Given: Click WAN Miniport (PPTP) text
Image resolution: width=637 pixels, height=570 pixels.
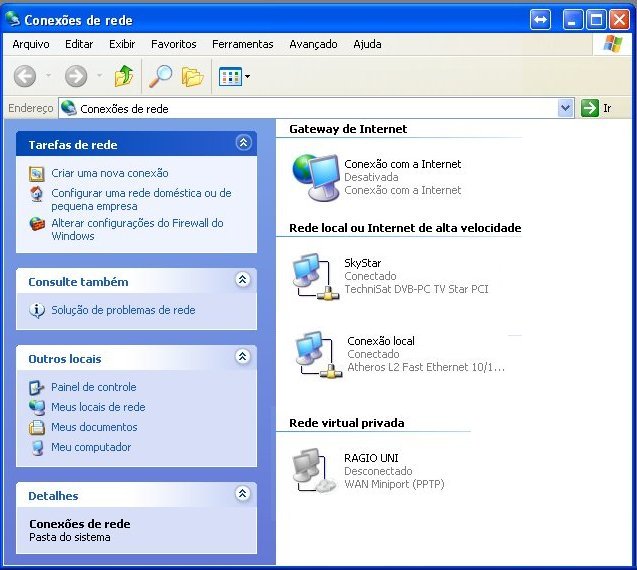Looking at the screenshot, I should [x=394, y=484].
